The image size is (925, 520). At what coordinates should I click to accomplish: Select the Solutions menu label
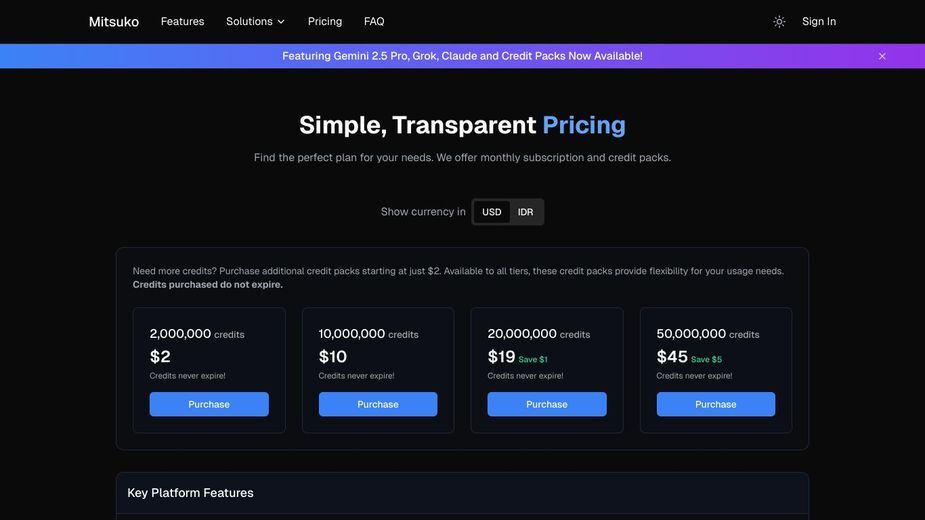249,21
